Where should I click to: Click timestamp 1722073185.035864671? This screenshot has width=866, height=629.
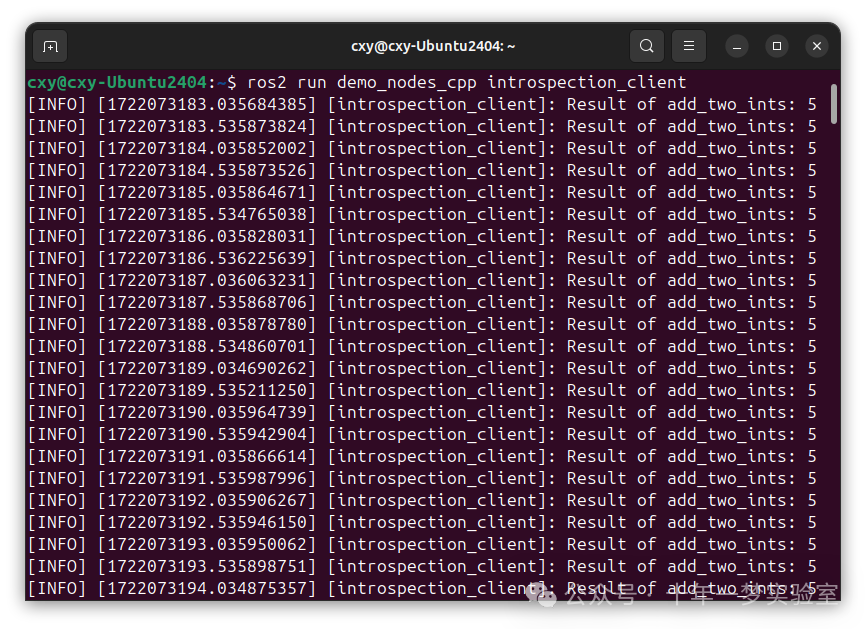(x=207, y=193)
